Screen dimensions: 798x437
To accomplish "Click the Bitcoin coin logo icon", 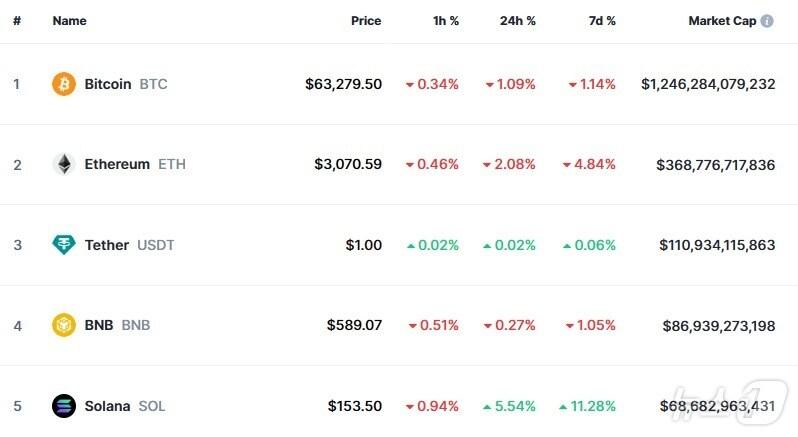I will click(64, 84).
